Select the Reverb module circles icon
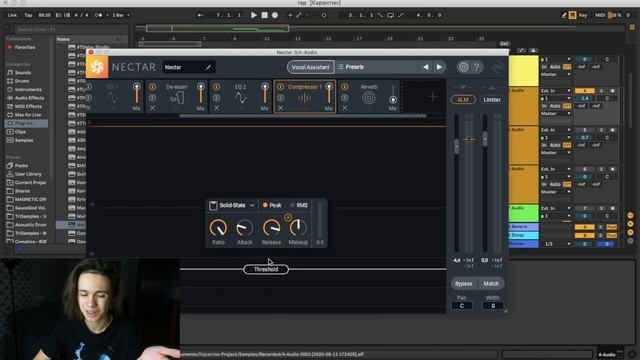The image size is (640, 360). pyautogui.click(x=369, y=98)
